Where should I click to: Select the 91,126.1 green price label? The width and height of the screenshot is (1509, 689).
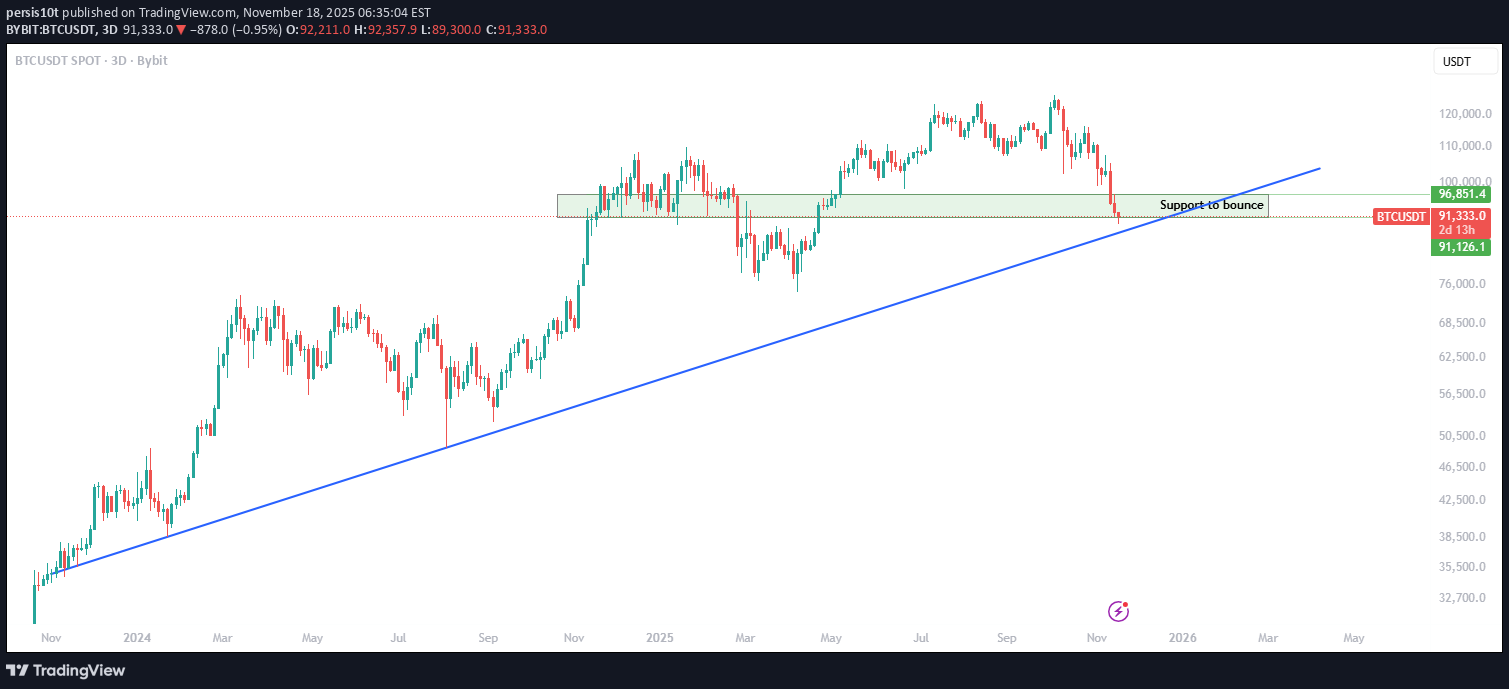1461,247
